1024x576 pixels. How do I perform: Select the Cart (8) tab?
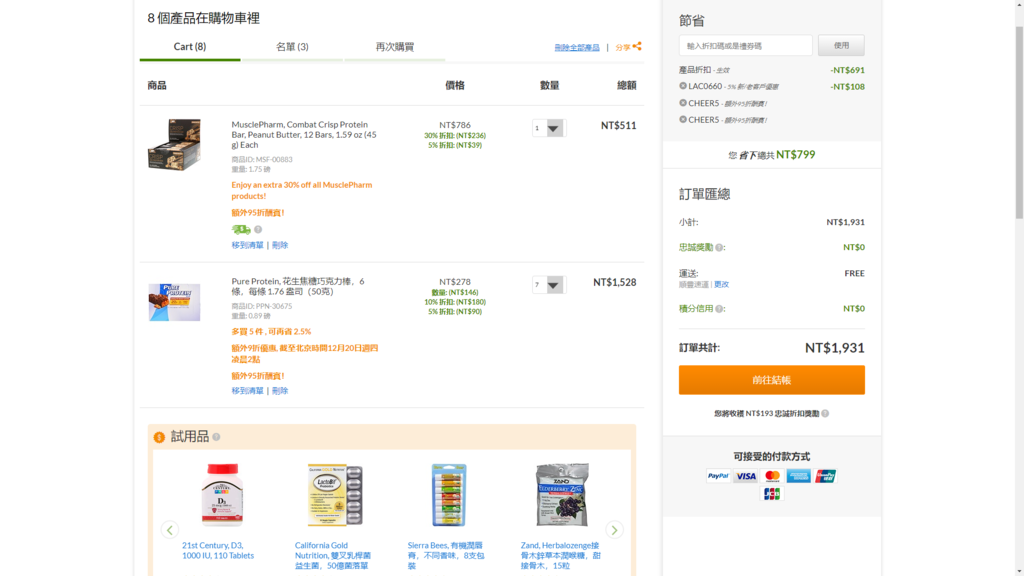click(x=190, y=47)
